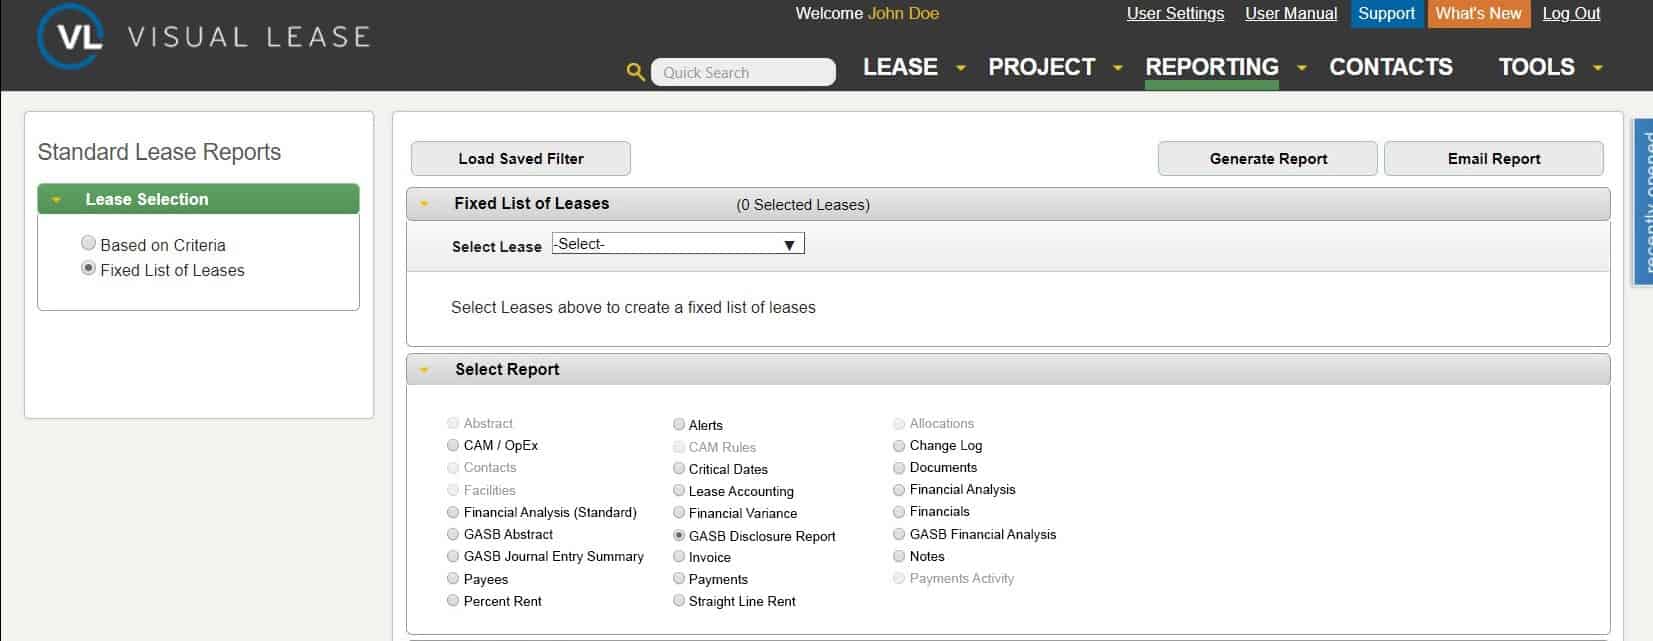This screenshot has height=641, width=1653.
Task: Expand the PROJECT menu arrow
Action: click(x=1118, y=68)
